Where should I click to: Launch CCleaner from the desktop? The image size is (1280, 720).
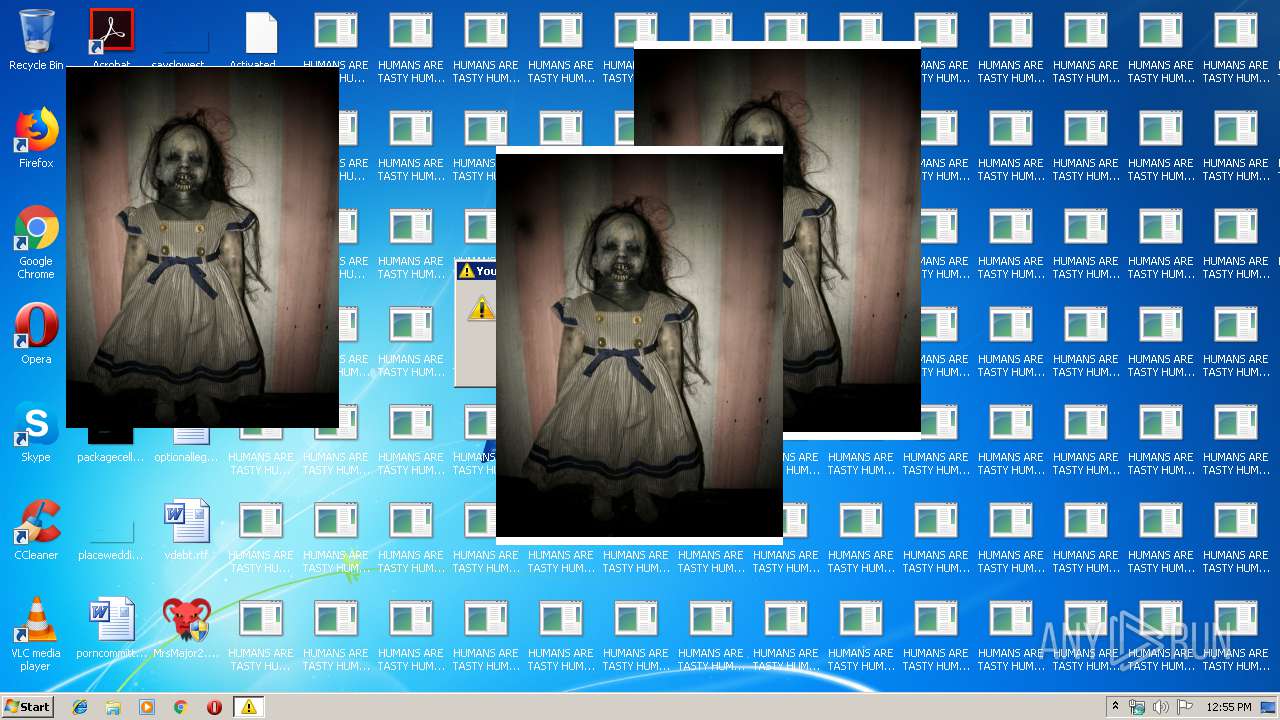pyautogui.click(x=36, y=530)
